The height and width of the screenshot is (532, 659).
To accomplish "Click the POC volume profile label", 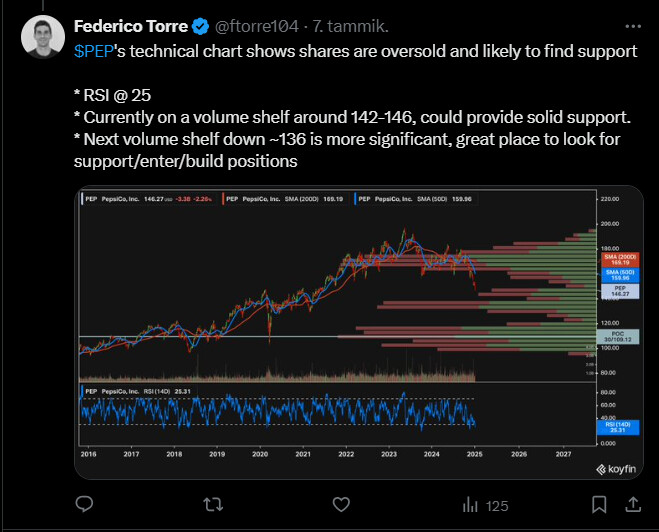I will (x=618, y=337).
